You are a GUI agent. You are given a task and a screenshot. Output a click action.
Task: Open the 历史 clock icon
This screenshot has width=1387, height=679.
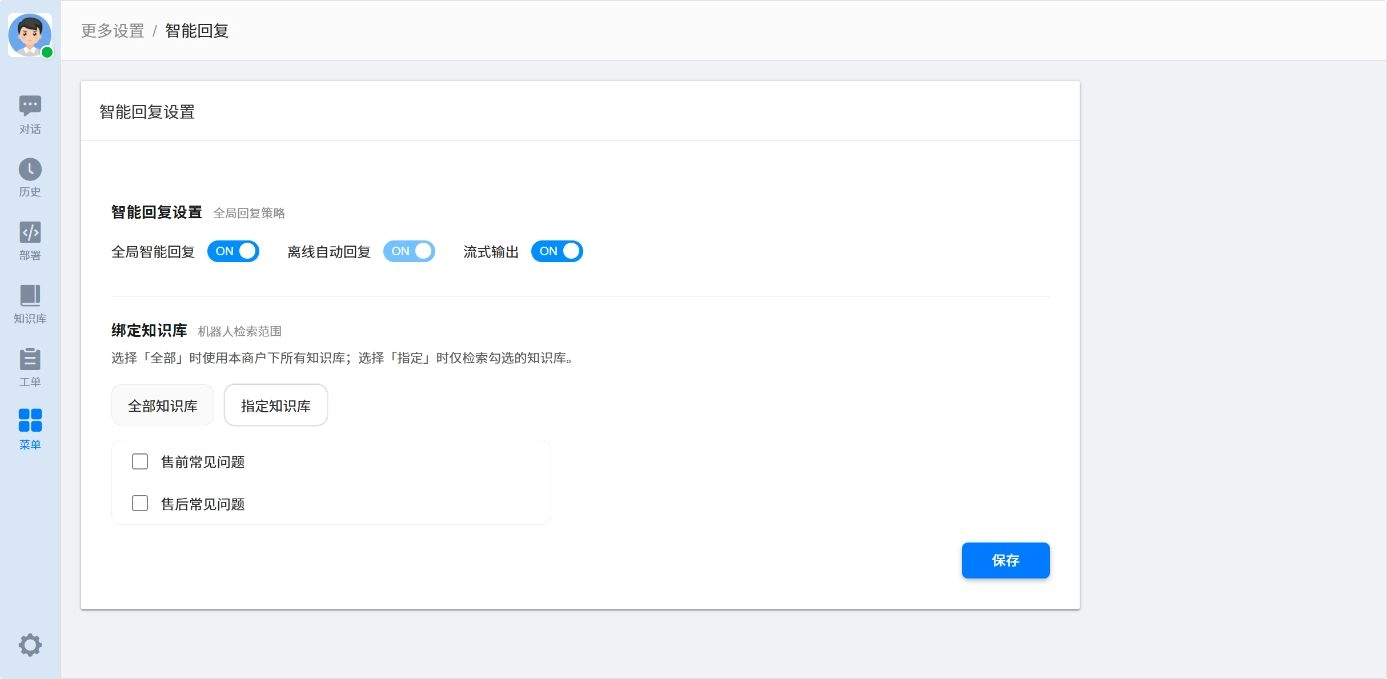pyautogui.click(x=30, y=169)
